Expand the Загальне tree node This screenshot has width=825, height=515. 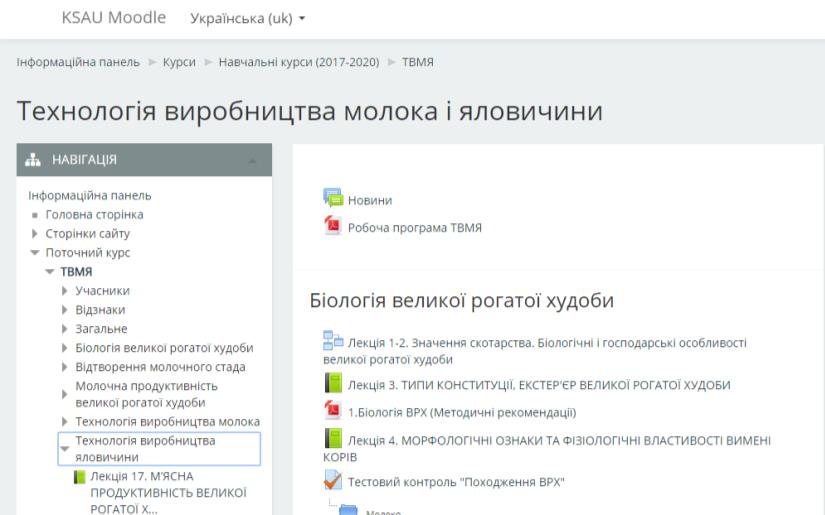click(x=64, y=329)
